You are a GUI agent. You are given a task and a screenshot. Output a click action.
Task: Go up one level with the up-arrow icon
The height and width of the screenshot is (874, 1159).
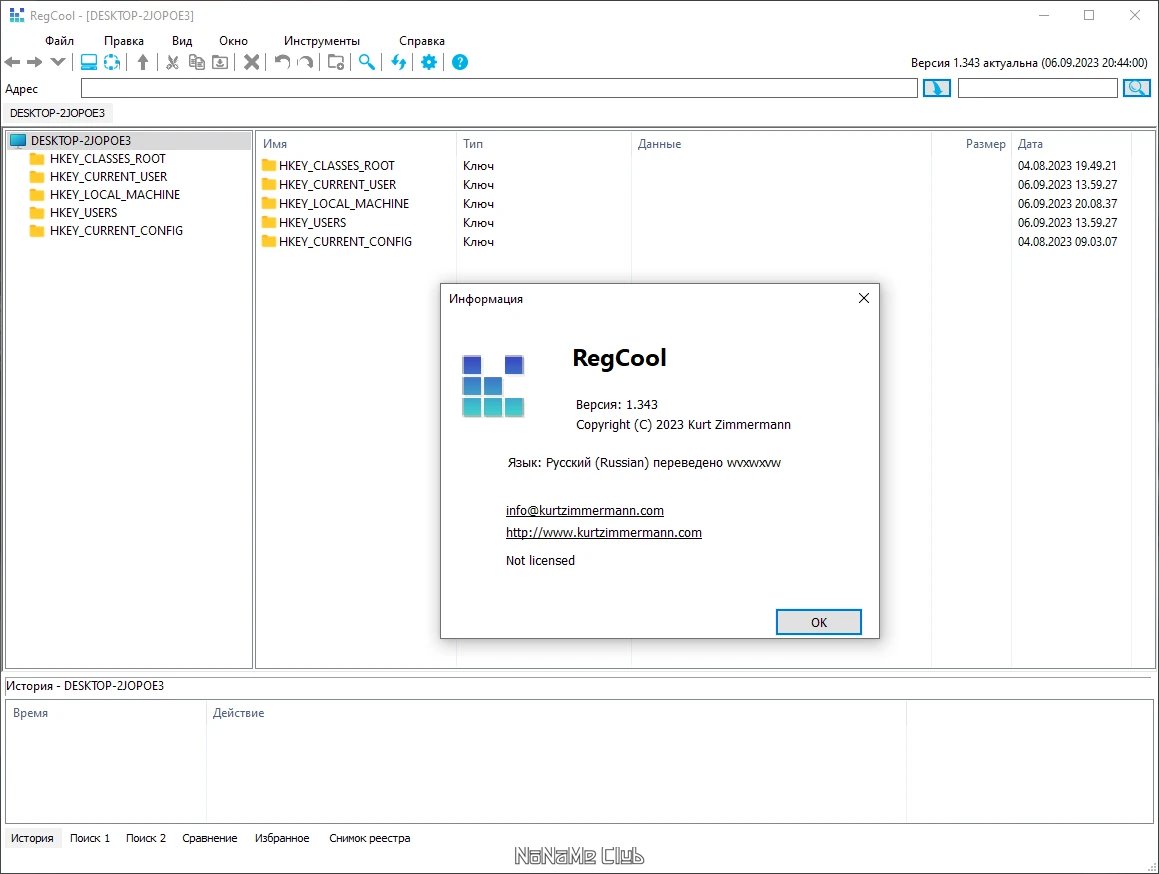143,62
